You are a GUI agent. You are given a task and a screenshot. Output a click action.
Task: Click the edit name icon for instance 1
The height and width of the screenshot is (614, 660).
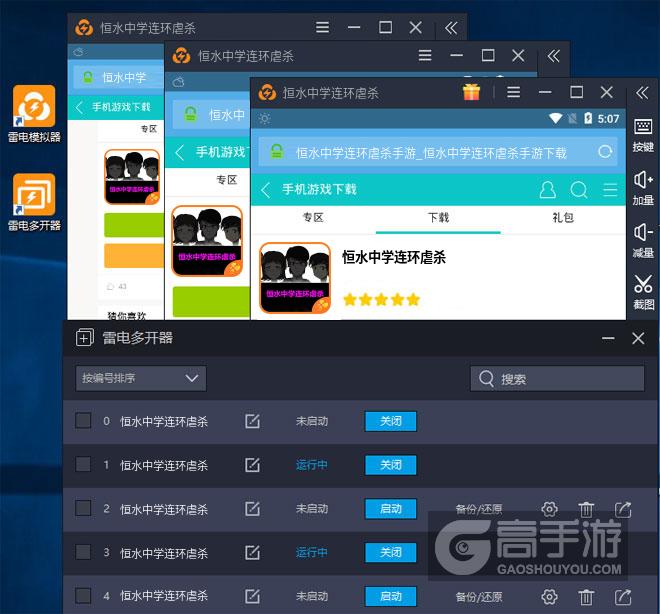click(x=252, y=465)
